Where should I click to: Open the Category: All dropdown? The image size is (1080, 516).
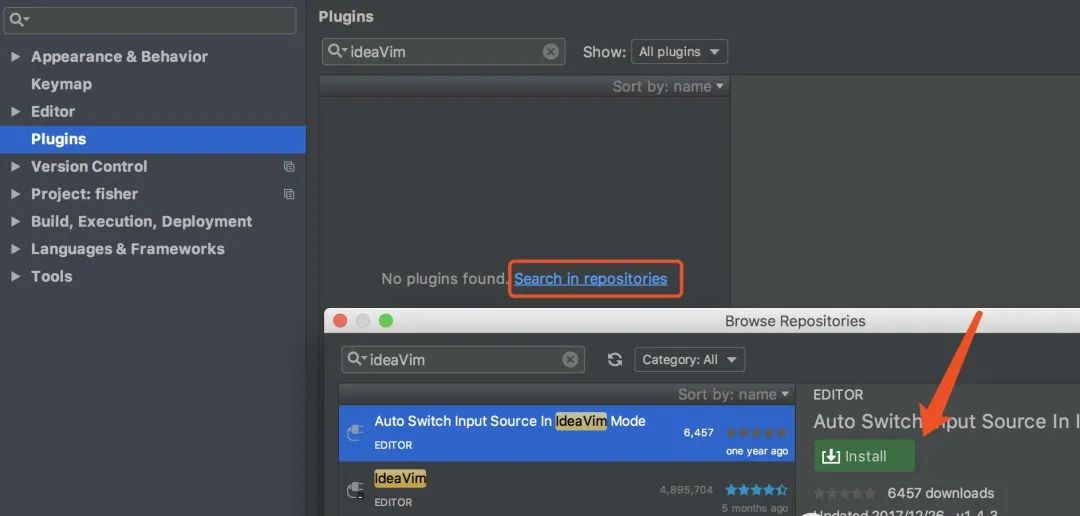point(689,360)
